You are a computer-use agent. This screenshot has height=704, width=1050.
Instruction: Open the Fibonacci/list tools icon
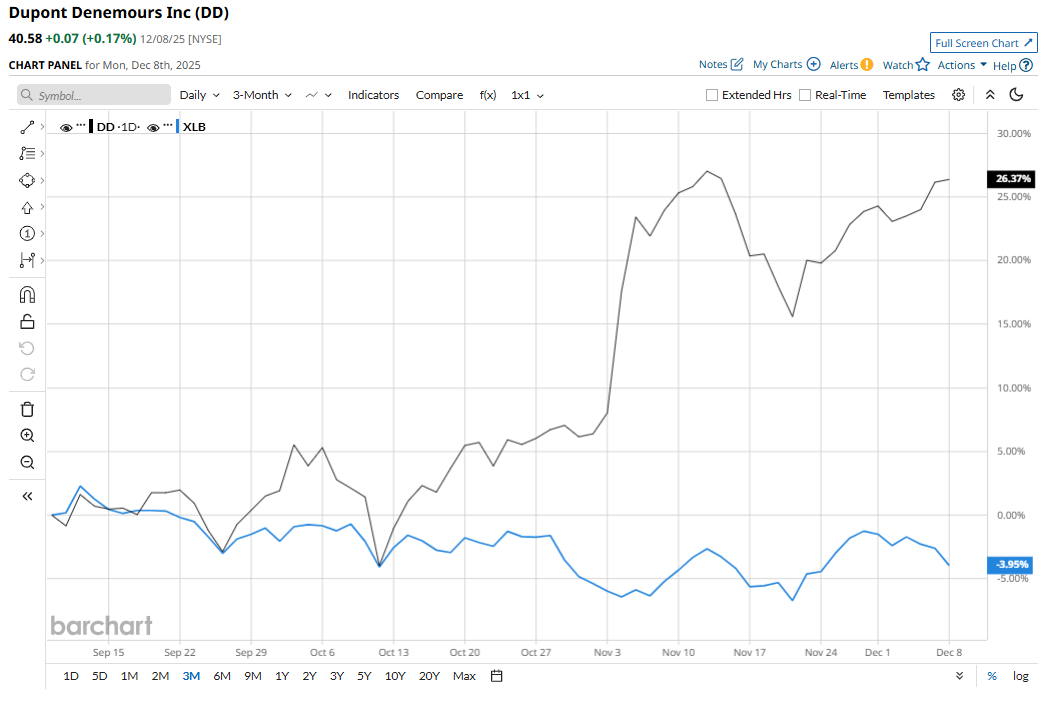point(27,153)
